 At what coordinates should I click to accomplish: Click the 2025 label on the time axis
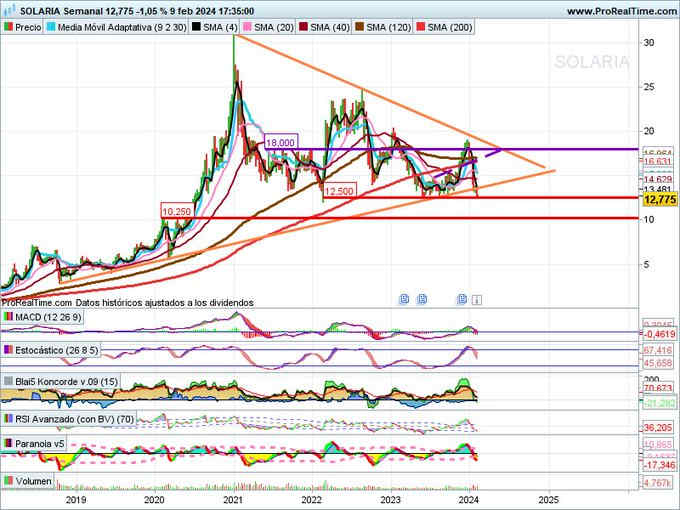549,500
